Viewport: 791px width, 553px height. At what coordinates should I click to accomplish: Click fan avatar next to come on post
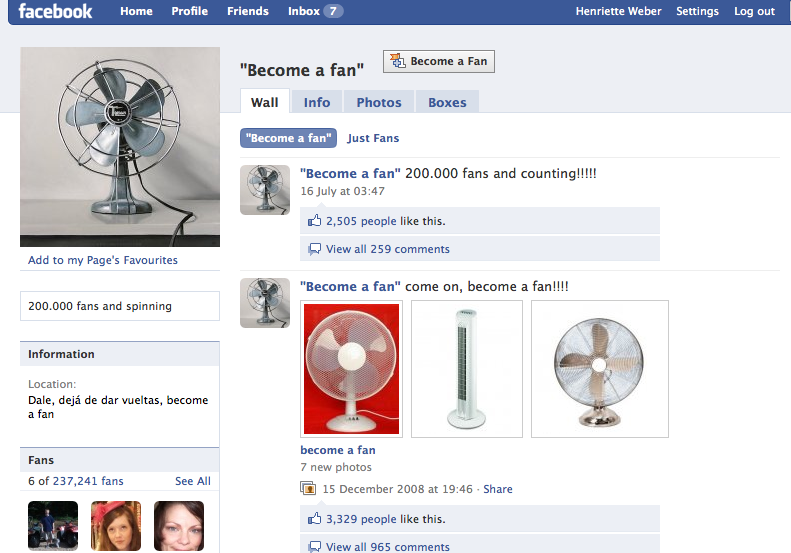(x=265, y=303)
